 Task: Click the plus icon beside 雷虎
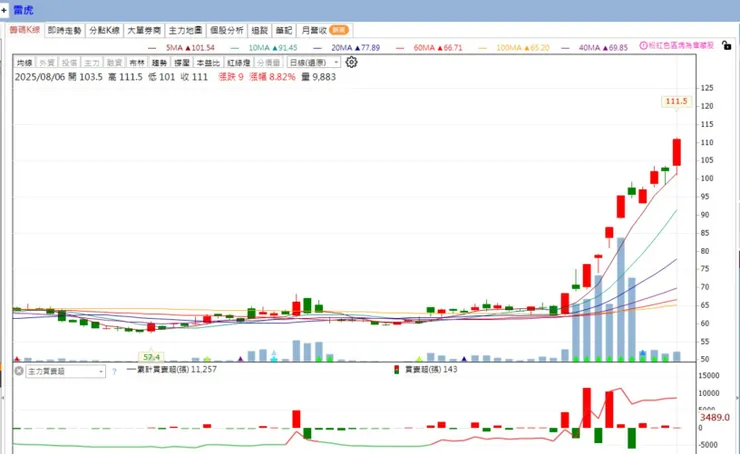[4, 10]
